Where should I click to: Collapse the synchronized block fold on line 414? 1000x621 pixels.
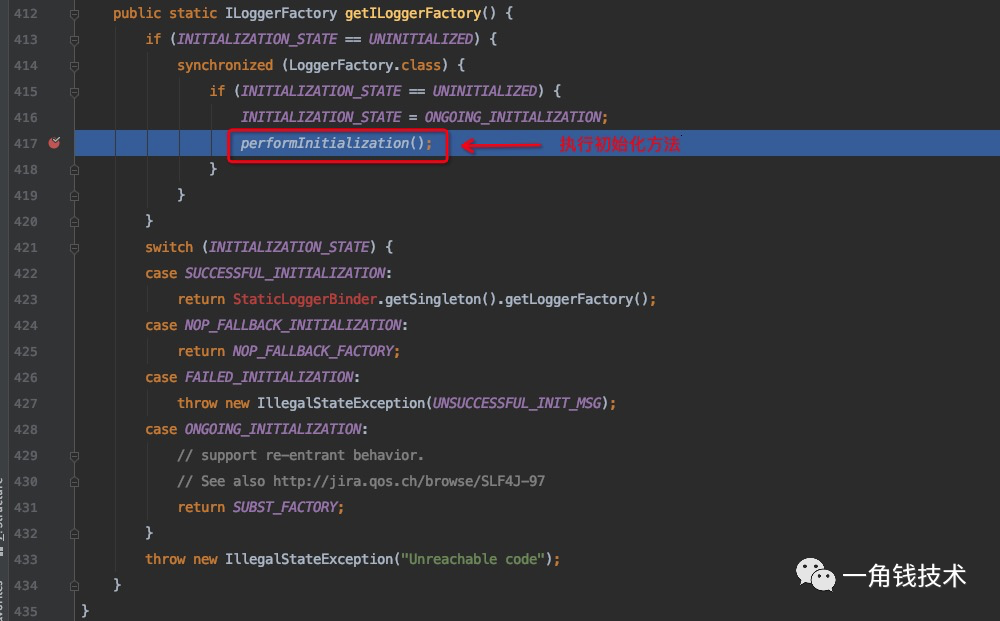click(74, 66)
